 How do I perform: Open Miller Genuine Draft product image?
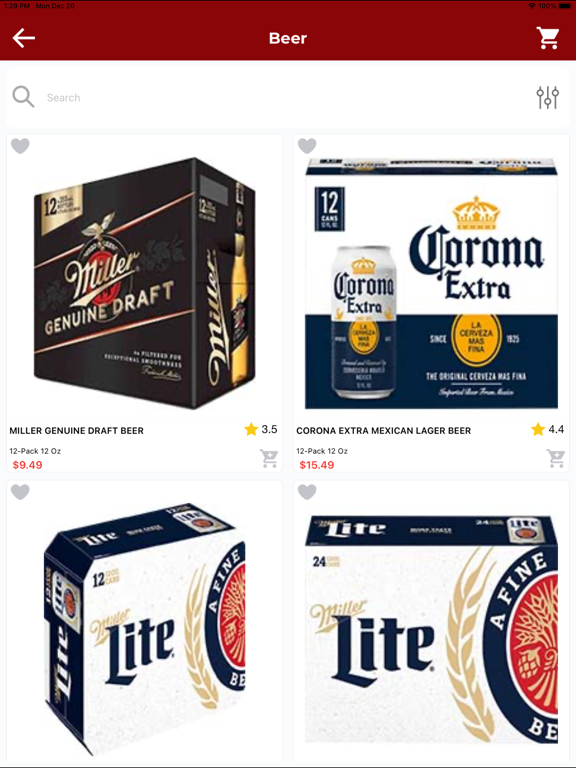(144, 283)
